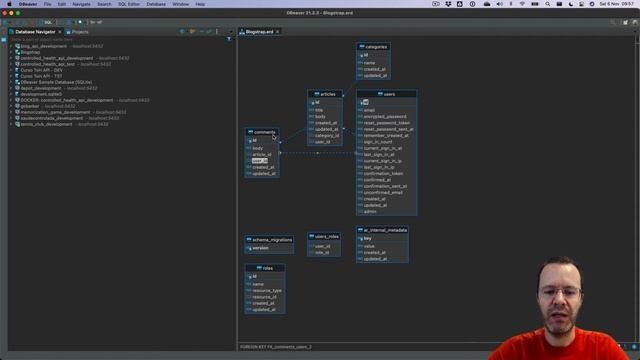The image size is (640, 360).
Task: Expand DBeaver Sample Database (SQLite)
Action: 11,82
